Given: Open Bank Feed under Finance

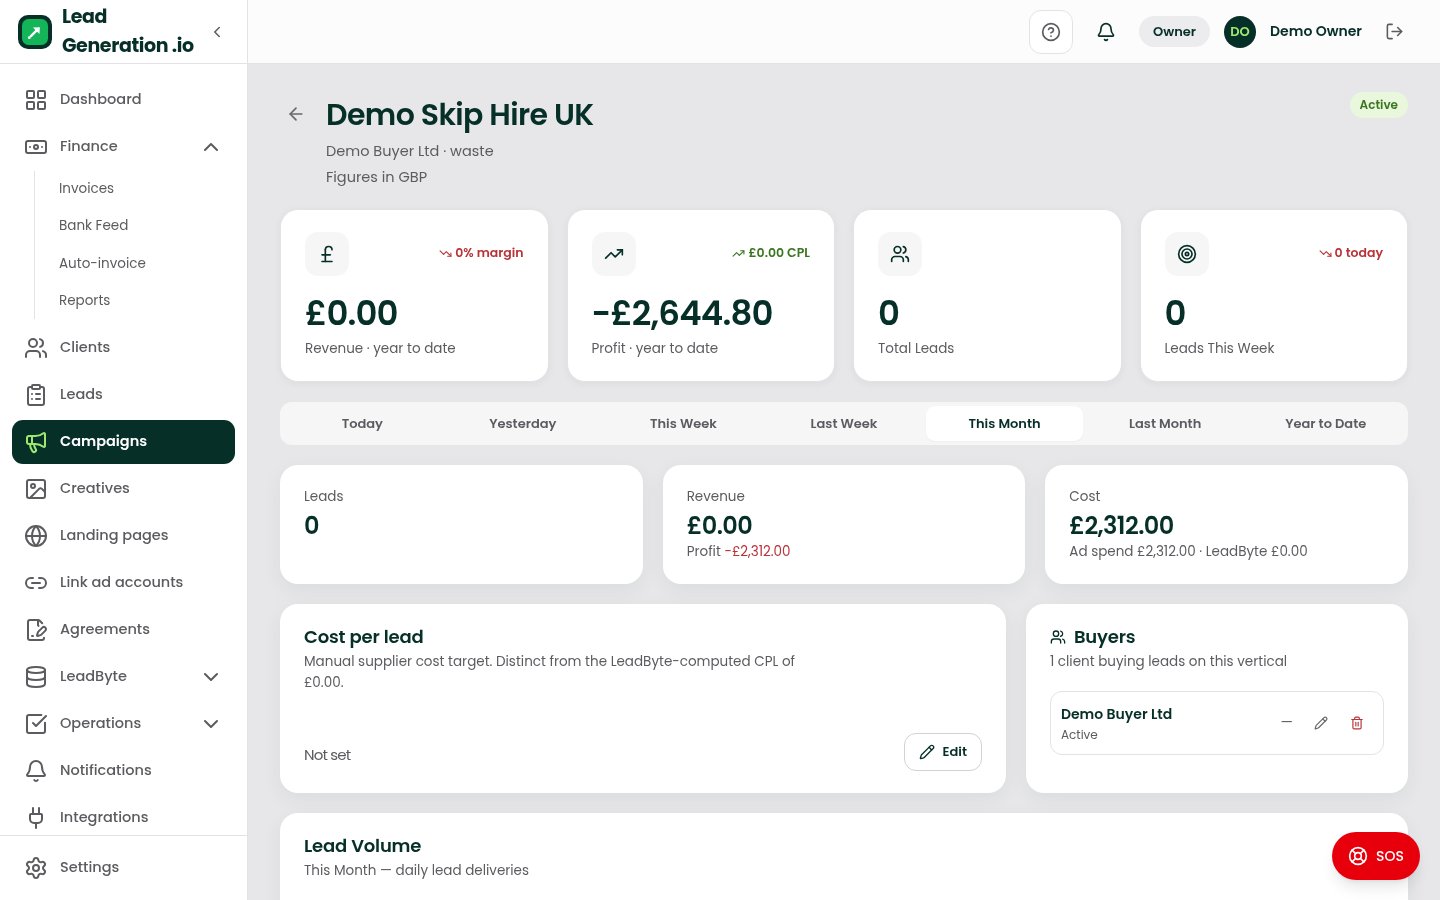Looking at the screenshot, I should point(93,225).
